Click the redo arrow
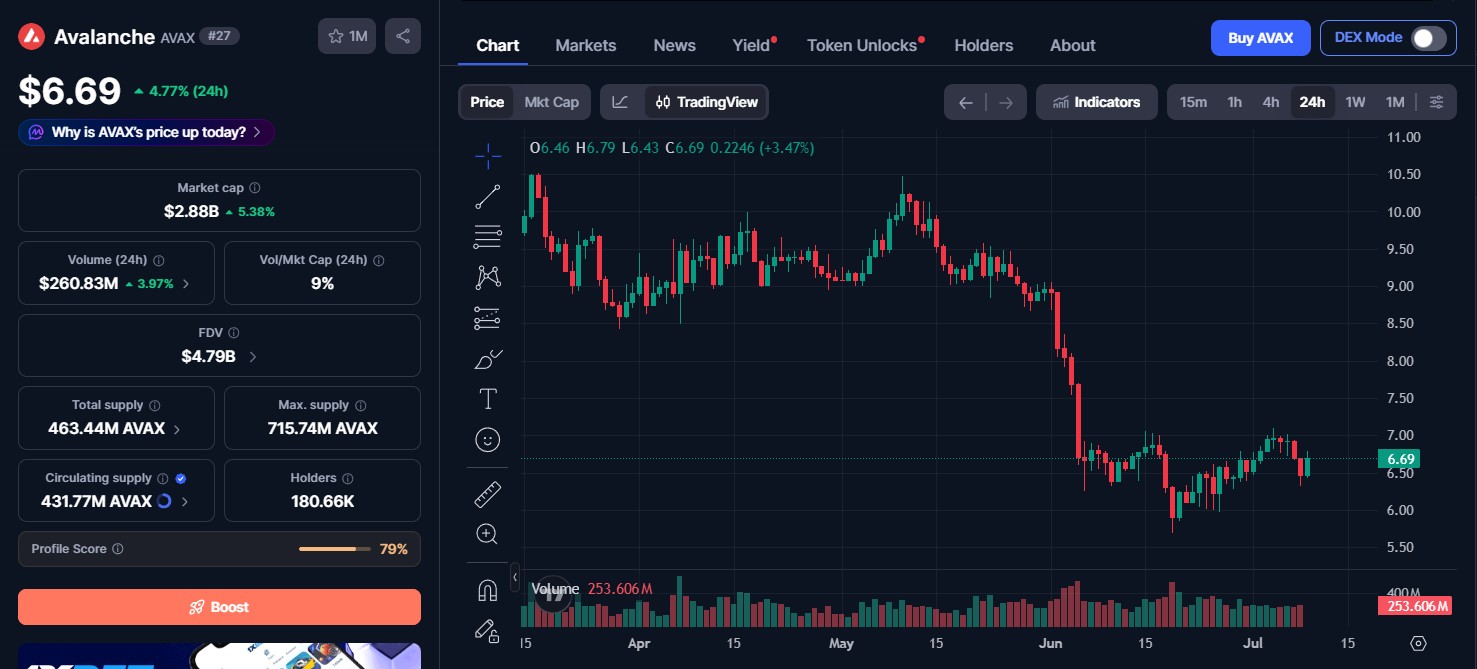This screenshot has height=669, width=1477. 1006,102
